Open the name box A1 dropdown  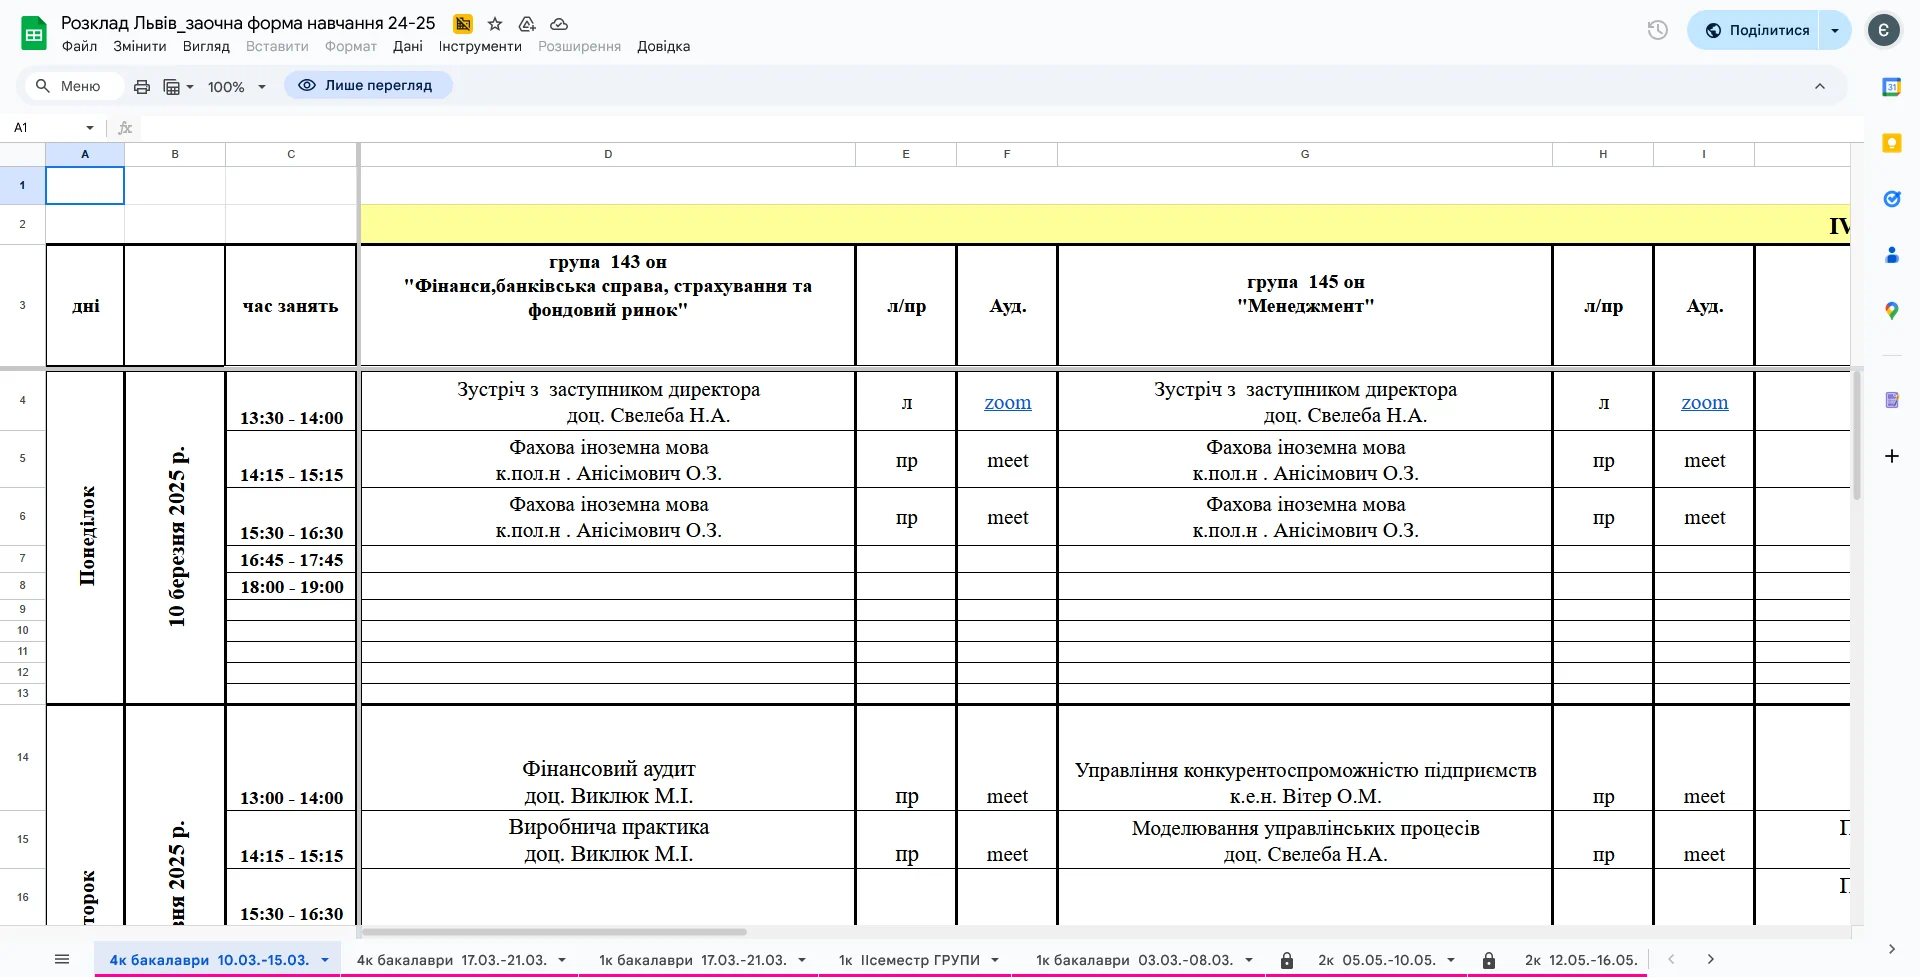tap(88, 128)
